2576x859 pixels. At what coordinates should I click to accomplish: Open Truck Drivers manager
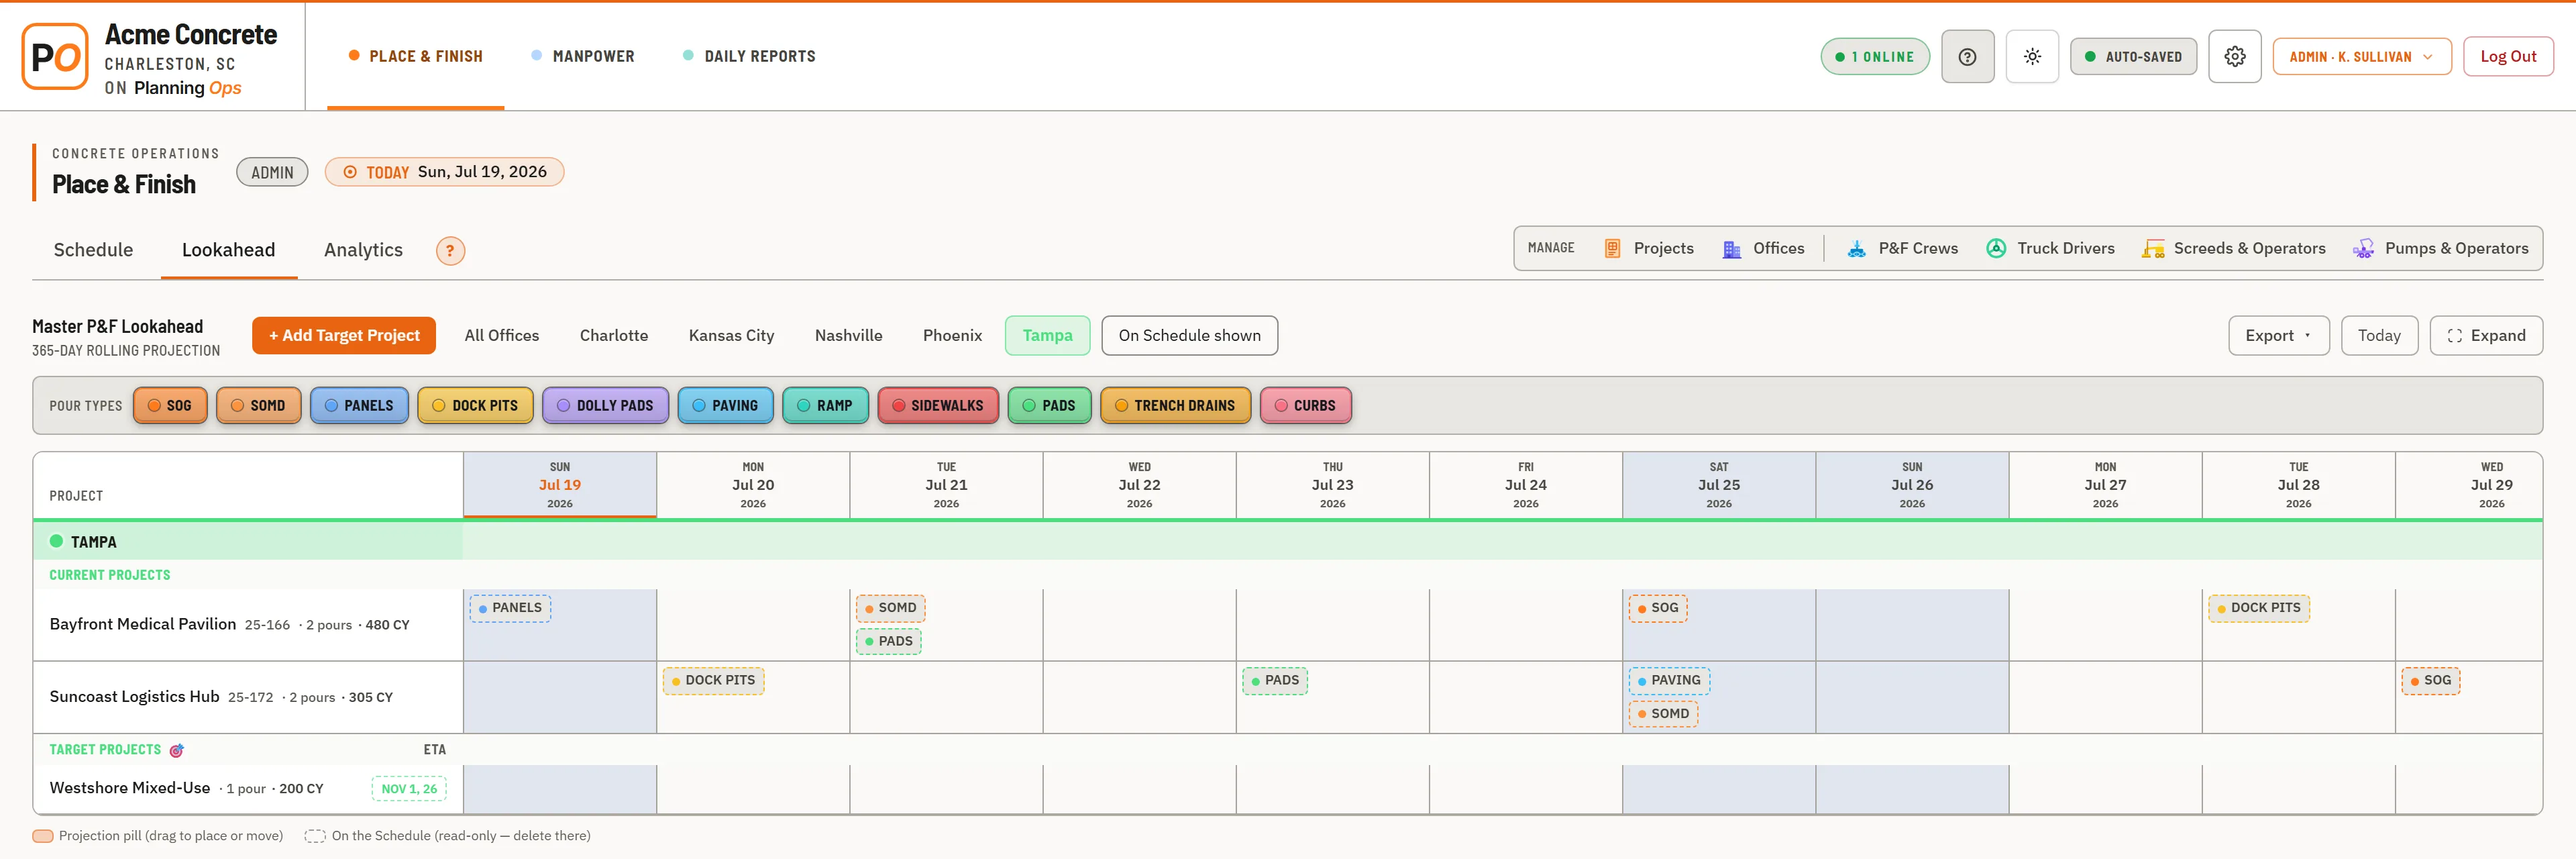click(x=2050, y=249)
